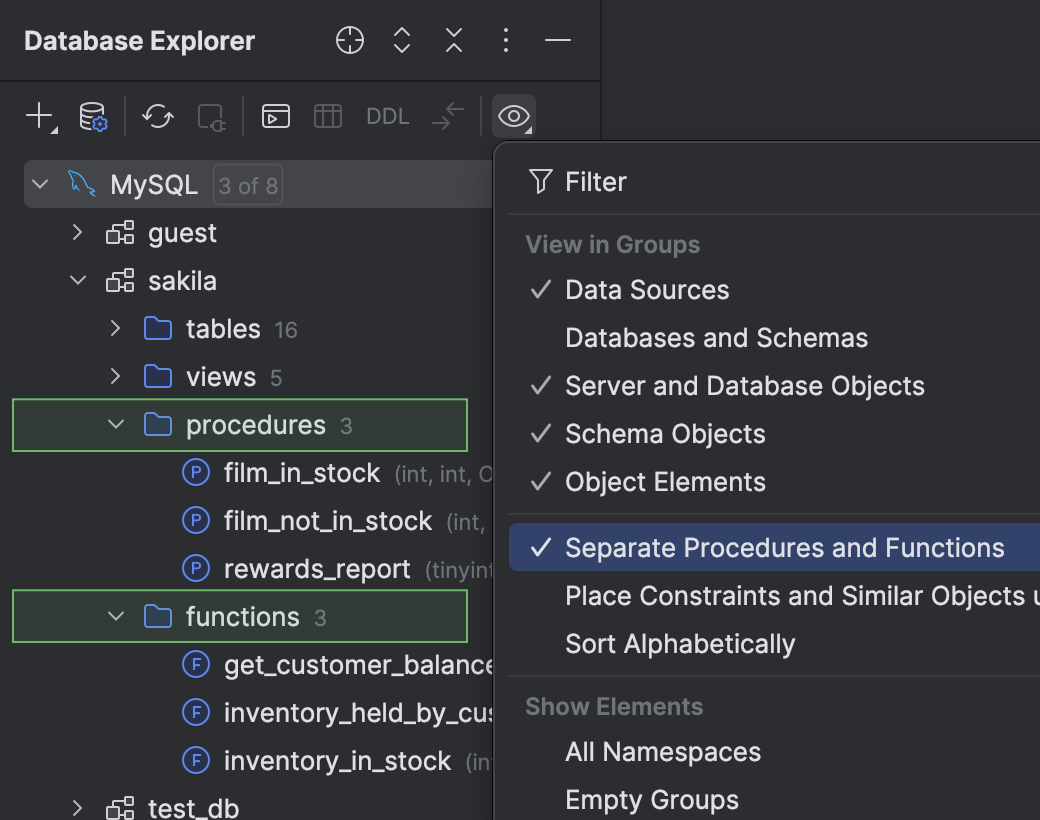Collapse the procedures folder
The width and height of the screenshot is (1040, 820).
[114, 424]
